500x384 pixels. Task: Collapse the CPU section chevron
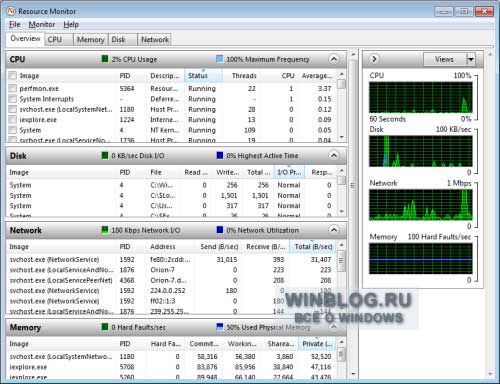tap(333, 59)
